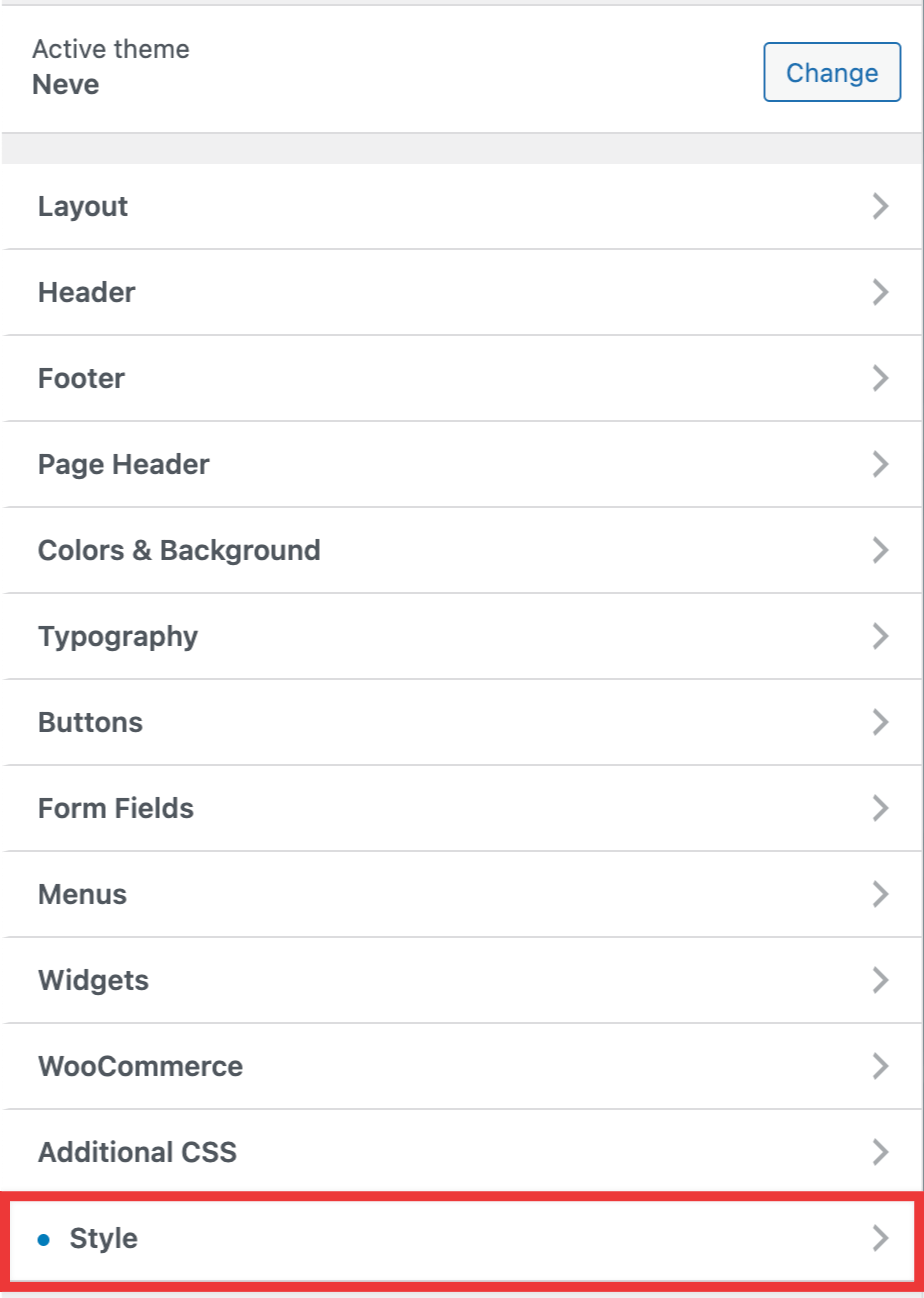This screenshot has width=924, height=1298.
Task: Click the arrow icon in Buttons row
Action: tap(880, 722)
